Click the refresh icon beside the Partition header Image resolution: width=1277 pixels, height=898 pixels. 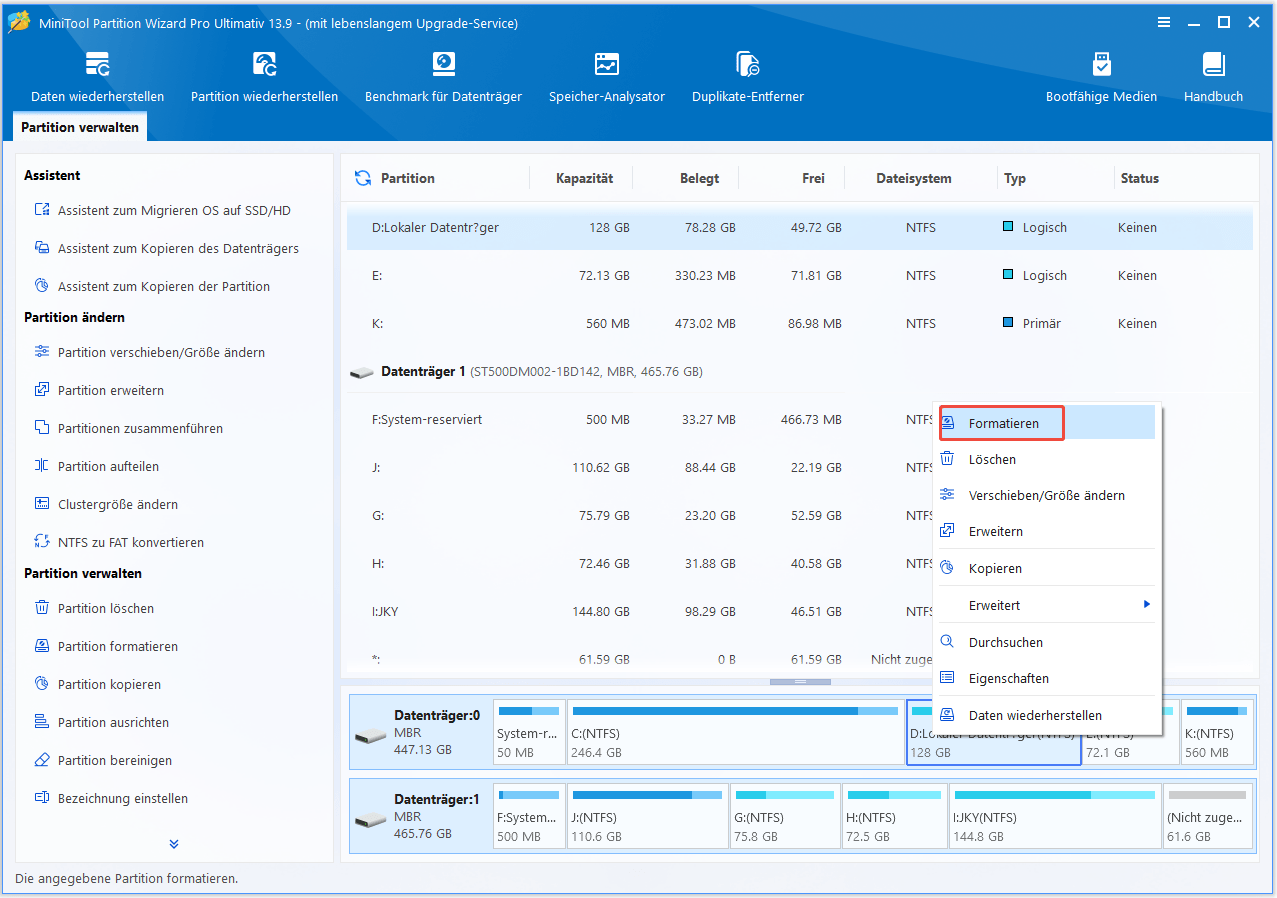click(x=362, y=178)
